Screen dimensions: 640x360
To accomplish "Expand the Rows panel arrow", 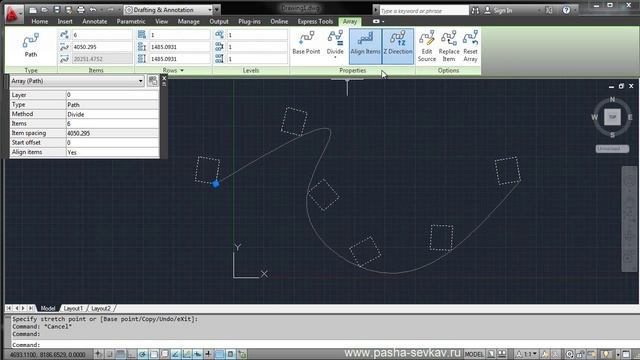I will tap(182, 70).
